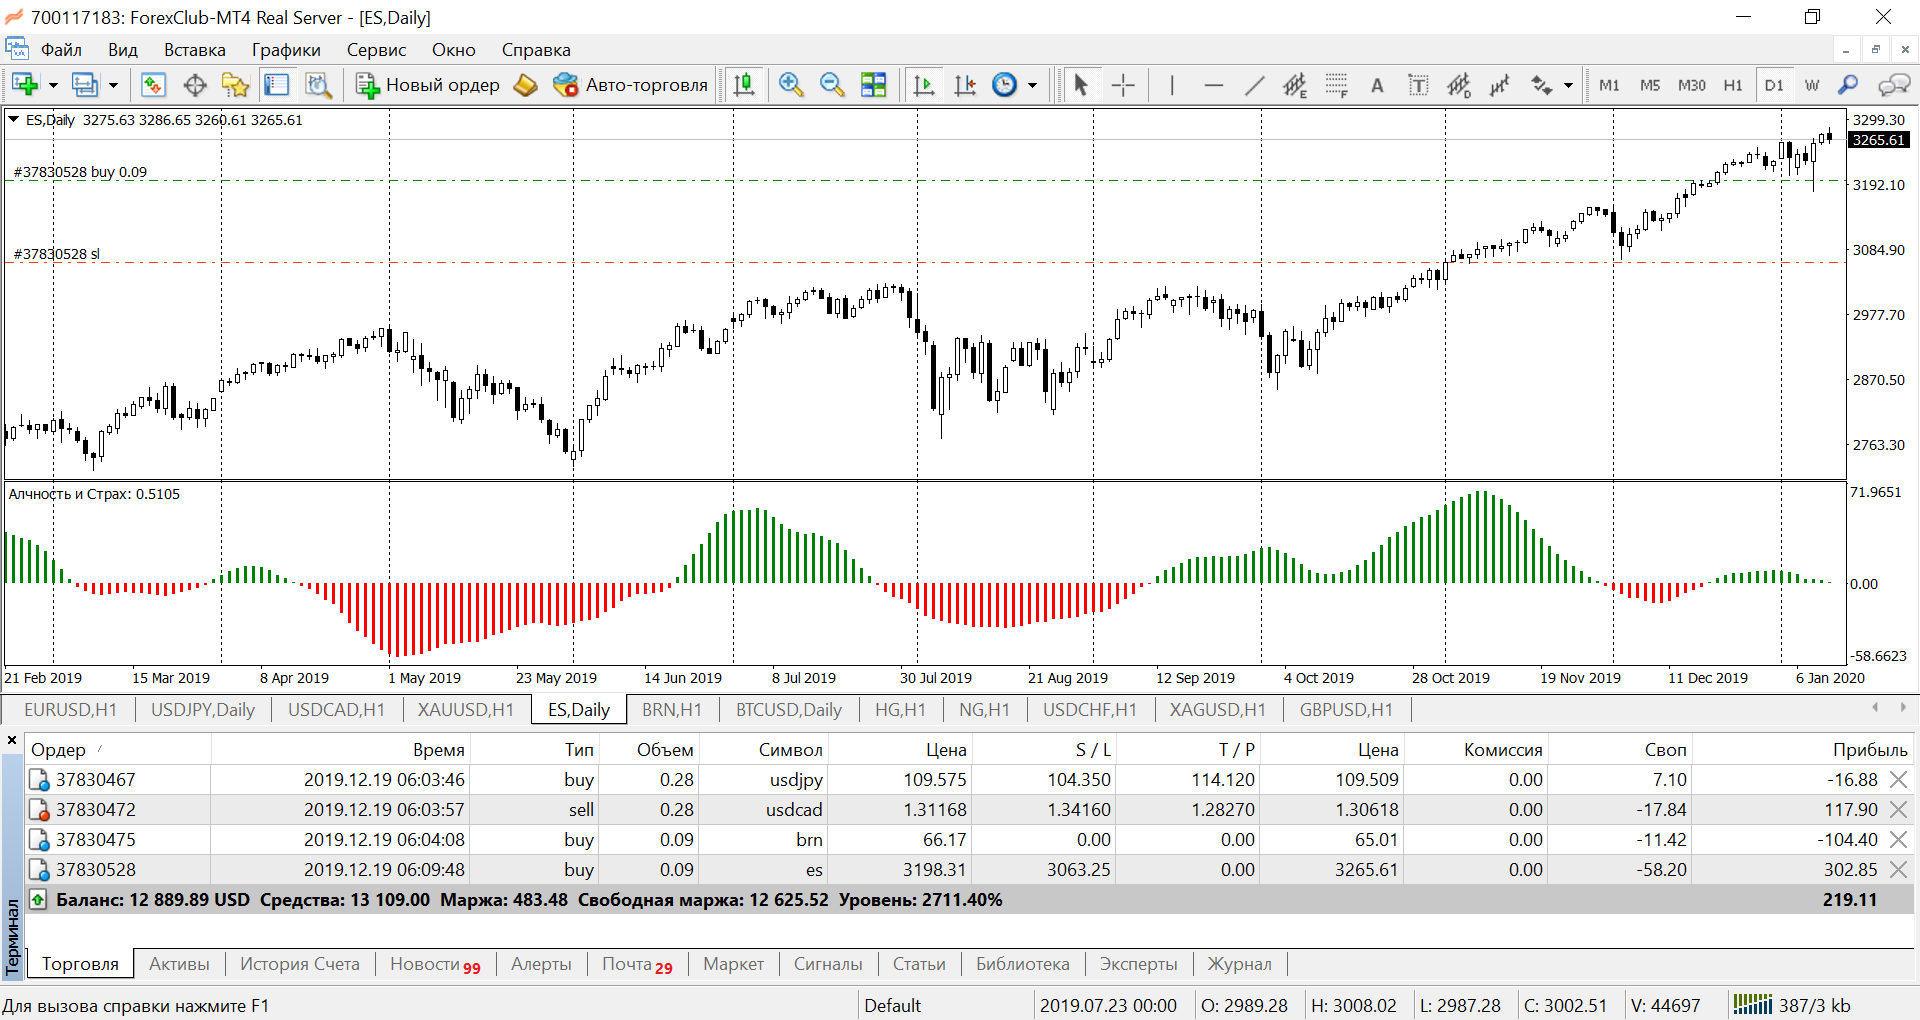Image resolution: width=1920 pixels, height=1020 pixels.
Task: Close order 37830467 with X
Action: 1898,779
